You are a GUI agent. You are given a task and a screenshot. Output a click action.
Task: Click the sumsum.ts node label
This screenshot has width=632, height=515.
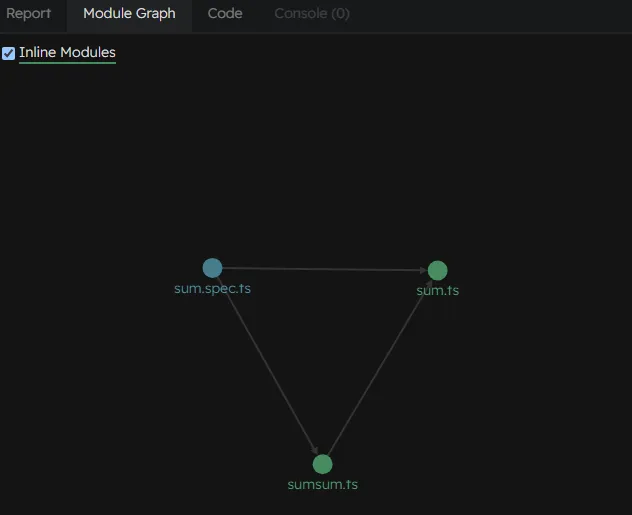322,484
